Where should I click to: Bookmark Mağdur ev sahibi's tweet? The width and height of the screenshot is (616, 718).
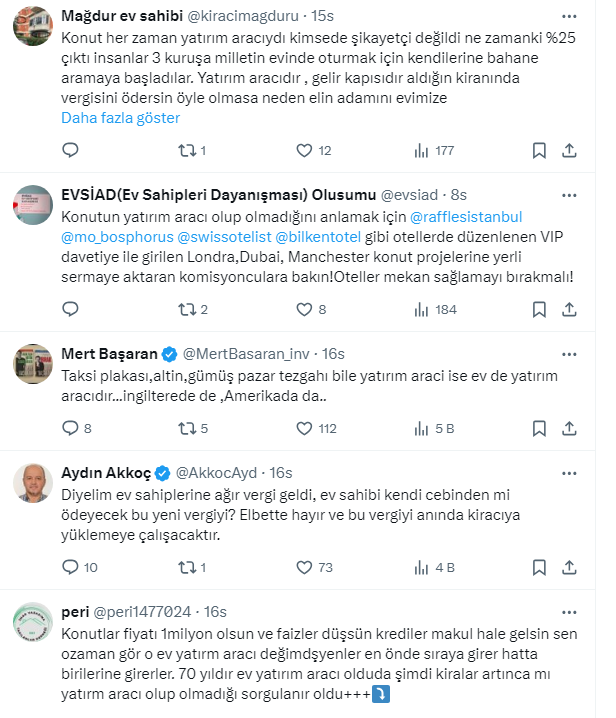point(538,151)
